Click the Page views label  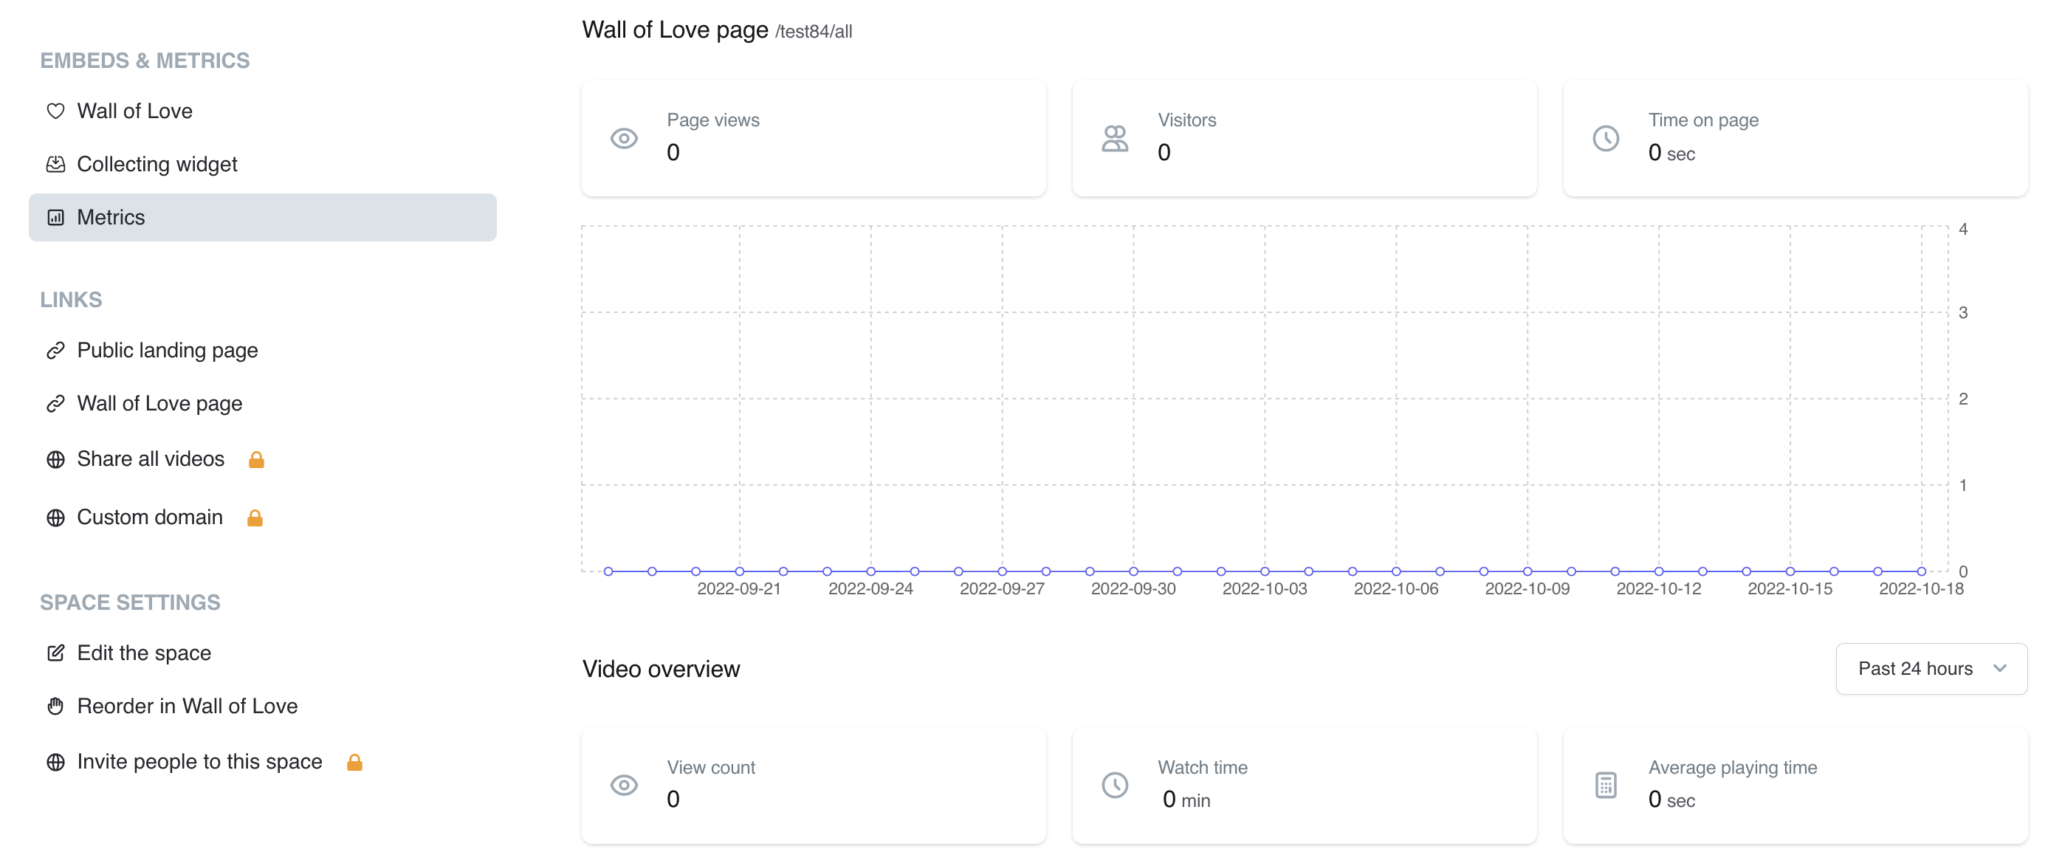point(713,120)
